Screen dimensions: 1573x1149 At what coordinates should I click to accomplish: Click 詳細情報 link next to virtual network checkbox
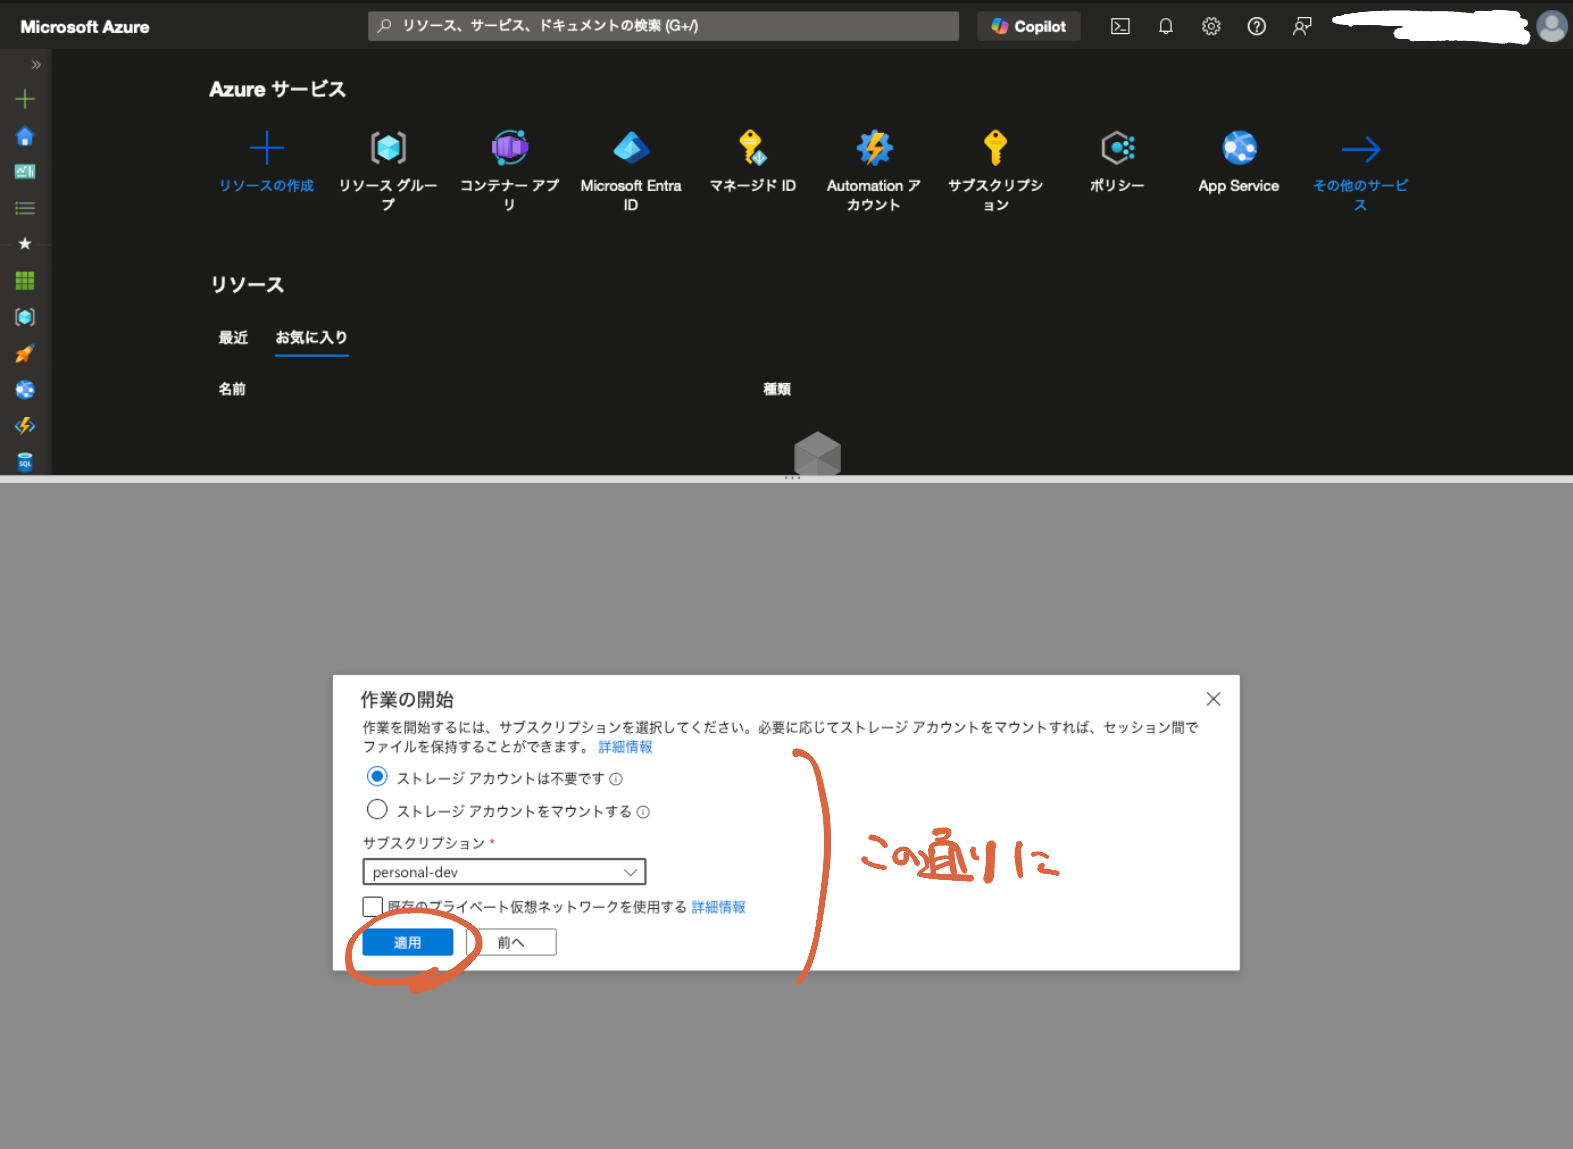pos(718,907)
